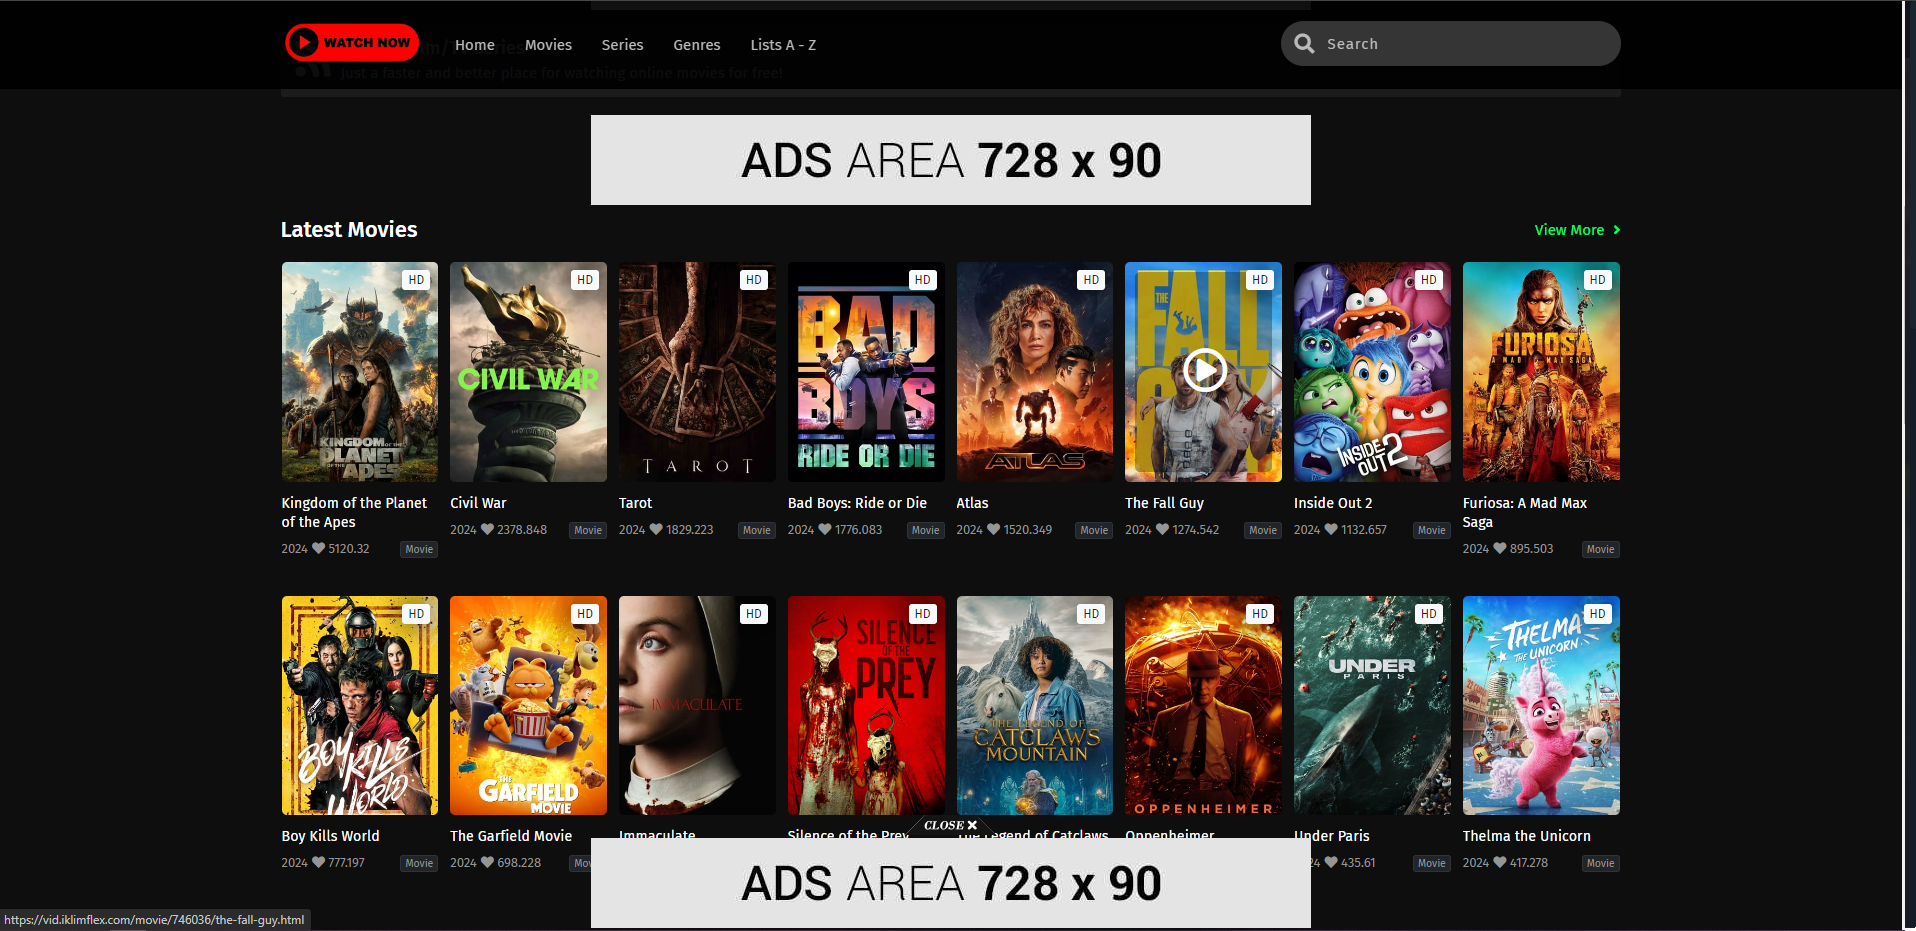Click heart icon under Kingdom of the Planet of the Apes
This screenshot has height=931, width=1916.
click(318, 548)
